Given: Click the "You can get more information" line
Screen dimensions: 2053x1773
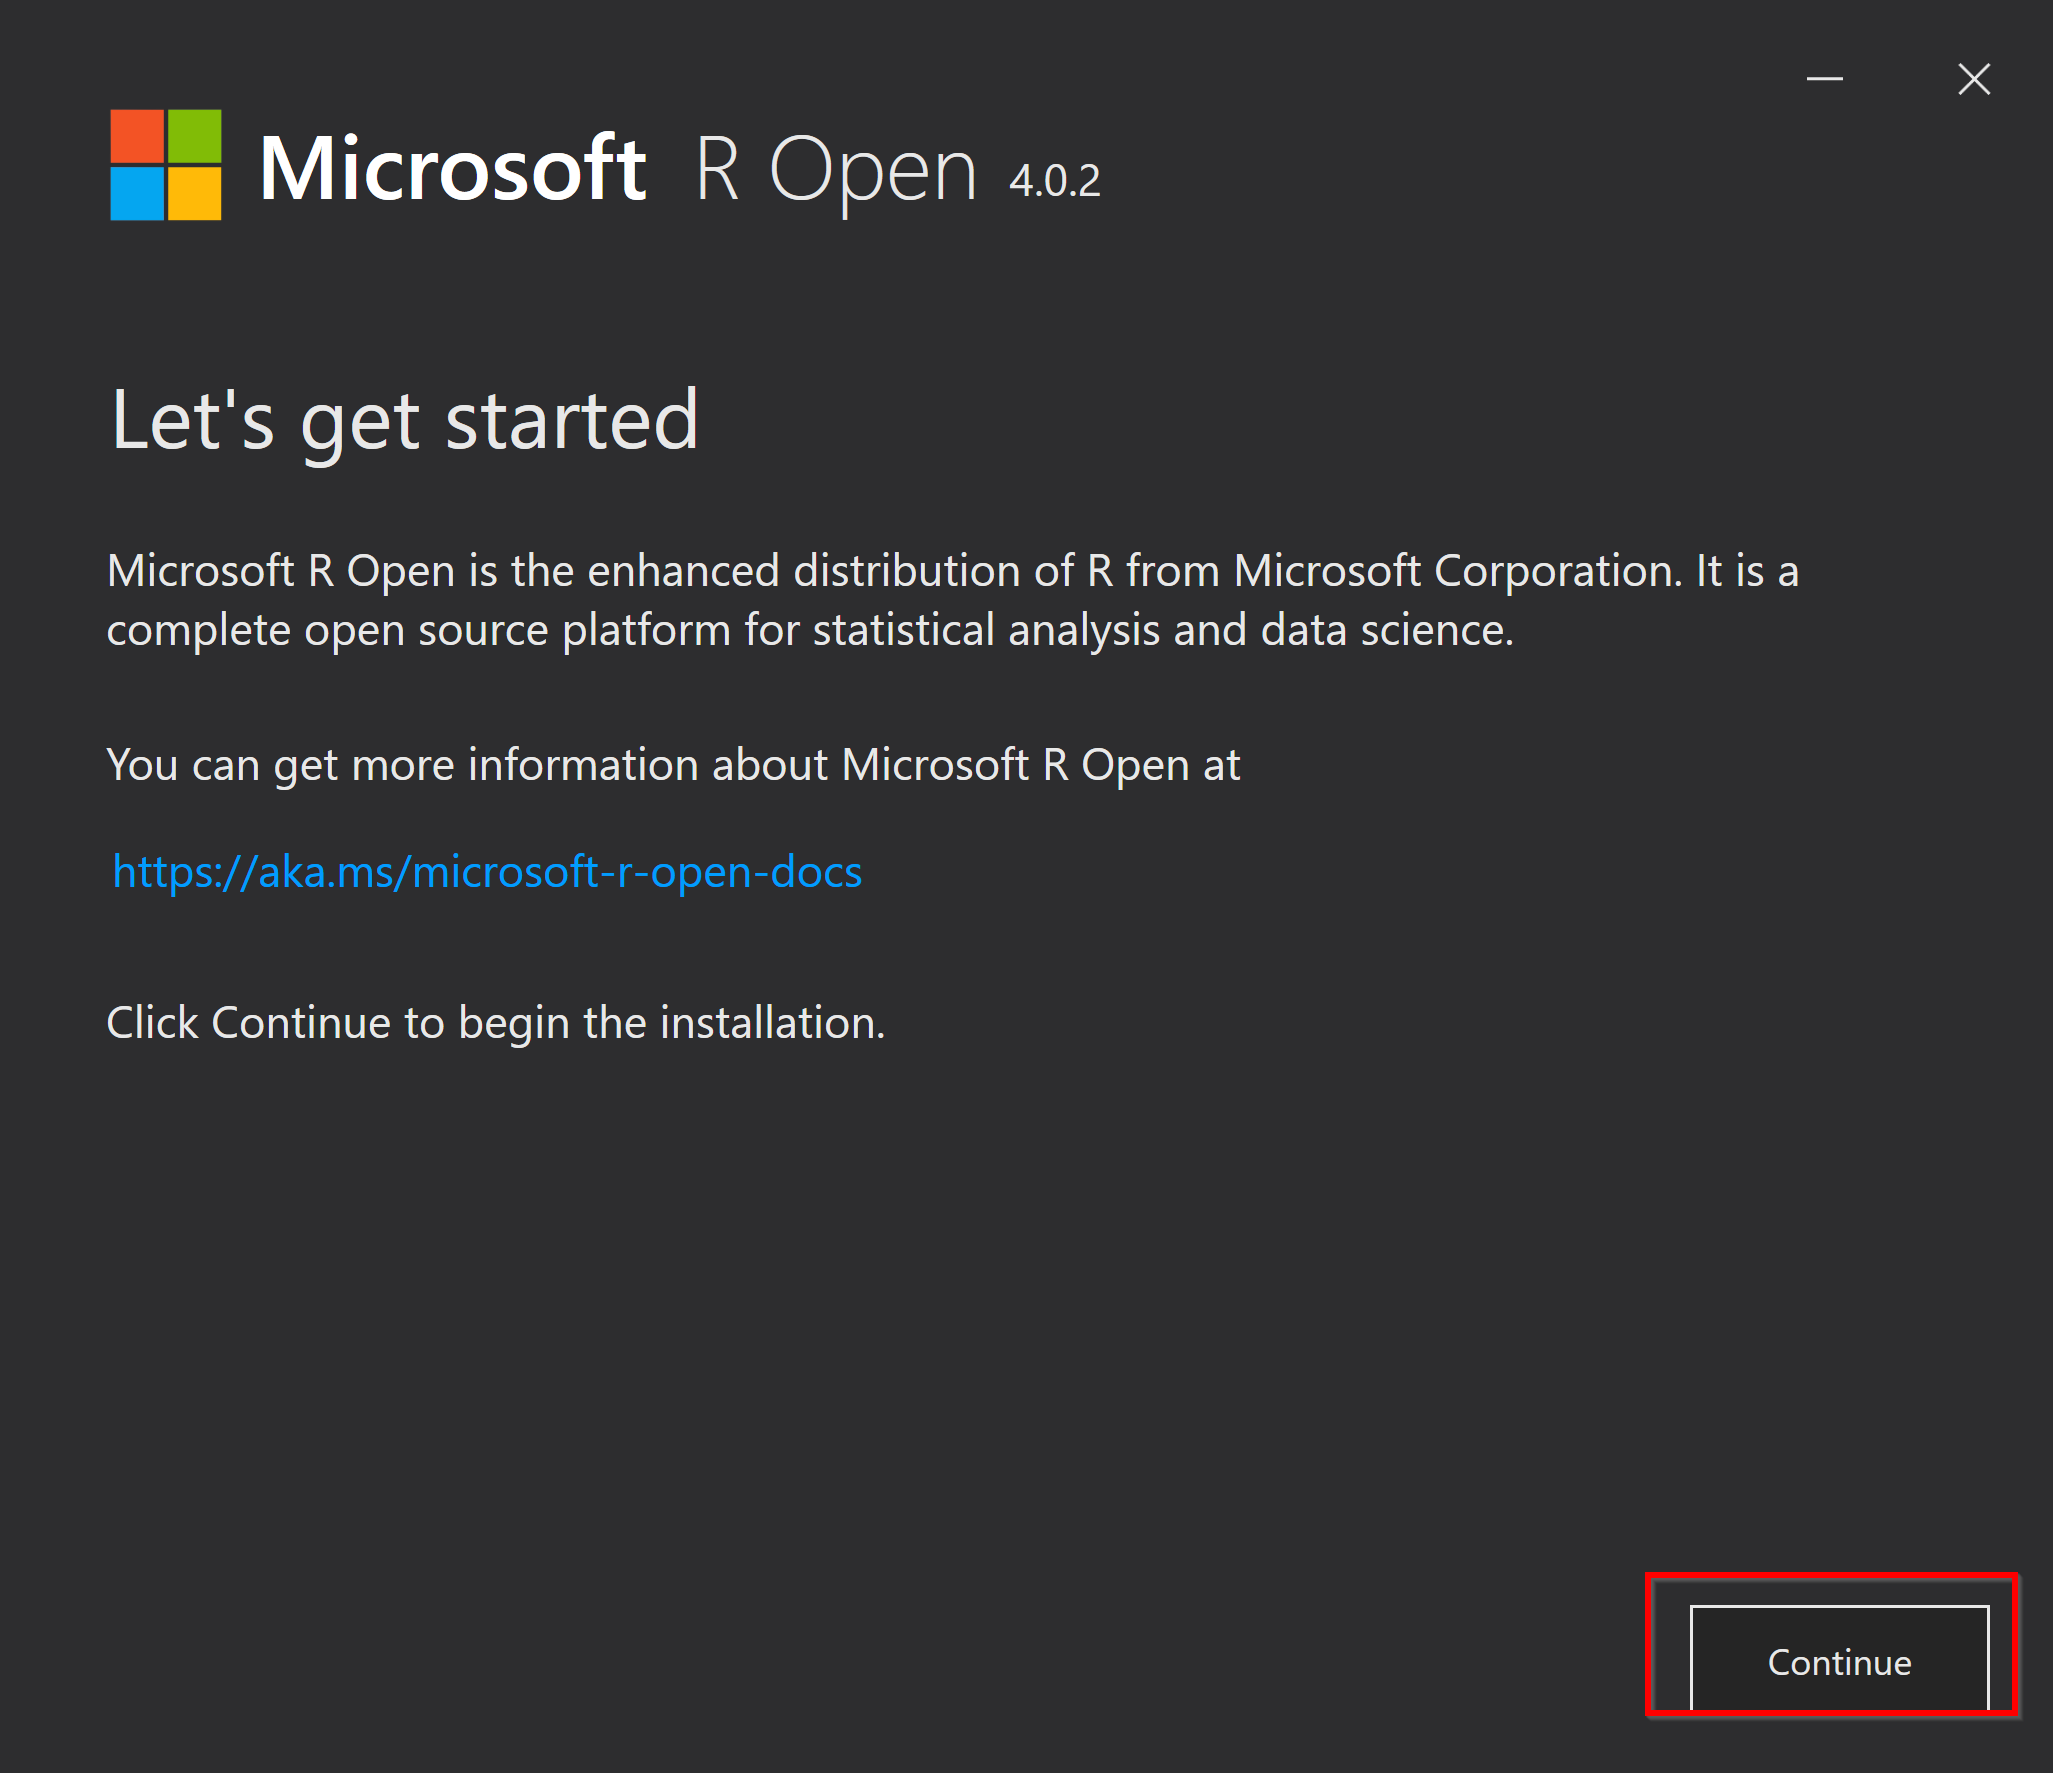Looking at the screenshot, I should coord(673,766).
